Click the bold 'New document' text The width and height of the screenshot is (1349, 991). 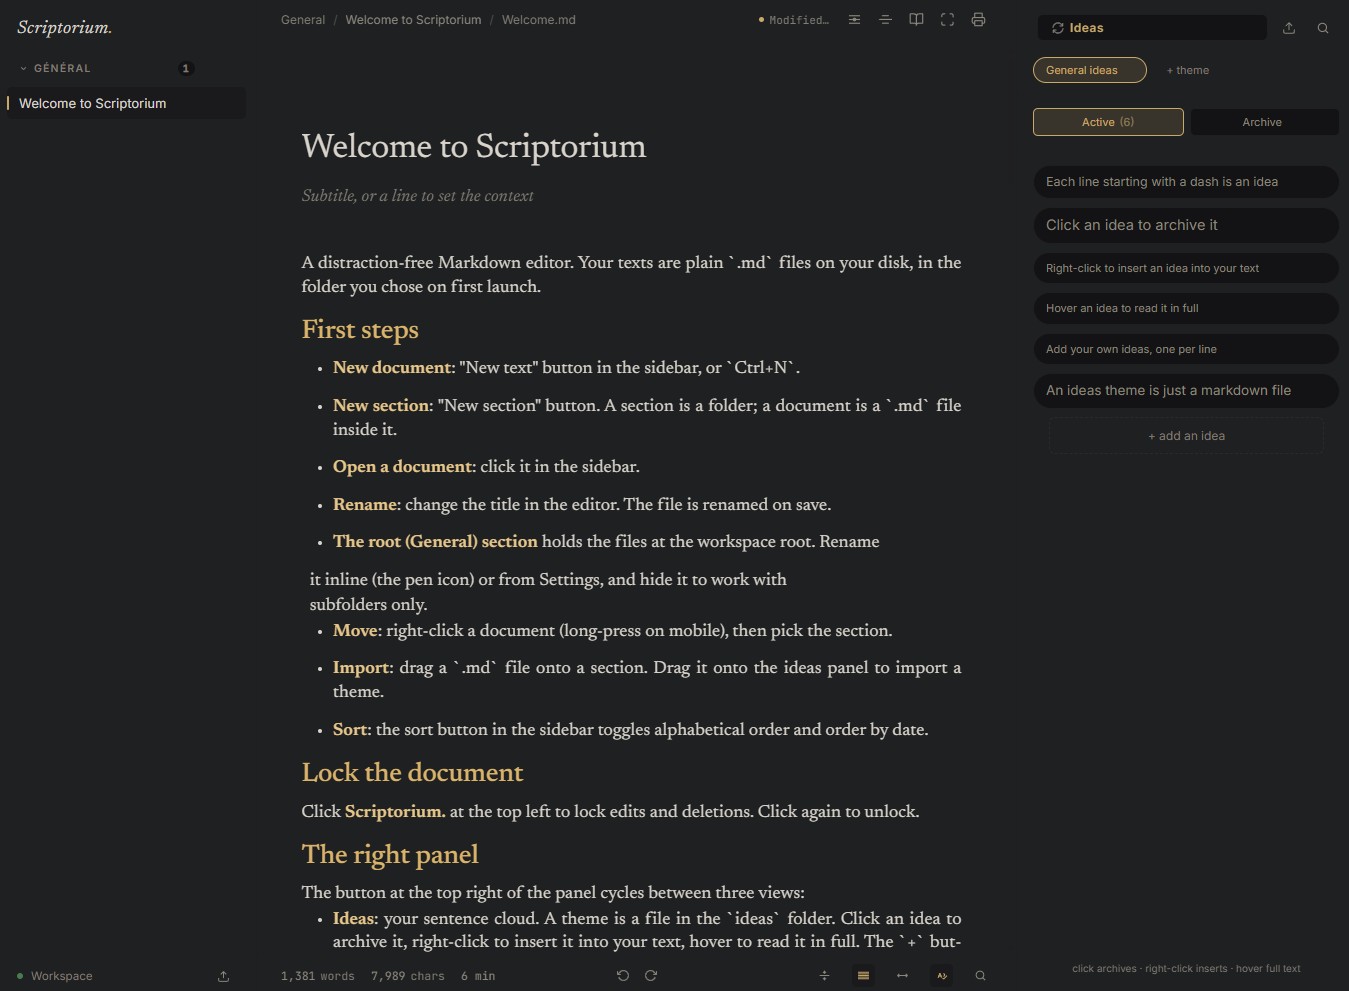click(x=392, y=368)
